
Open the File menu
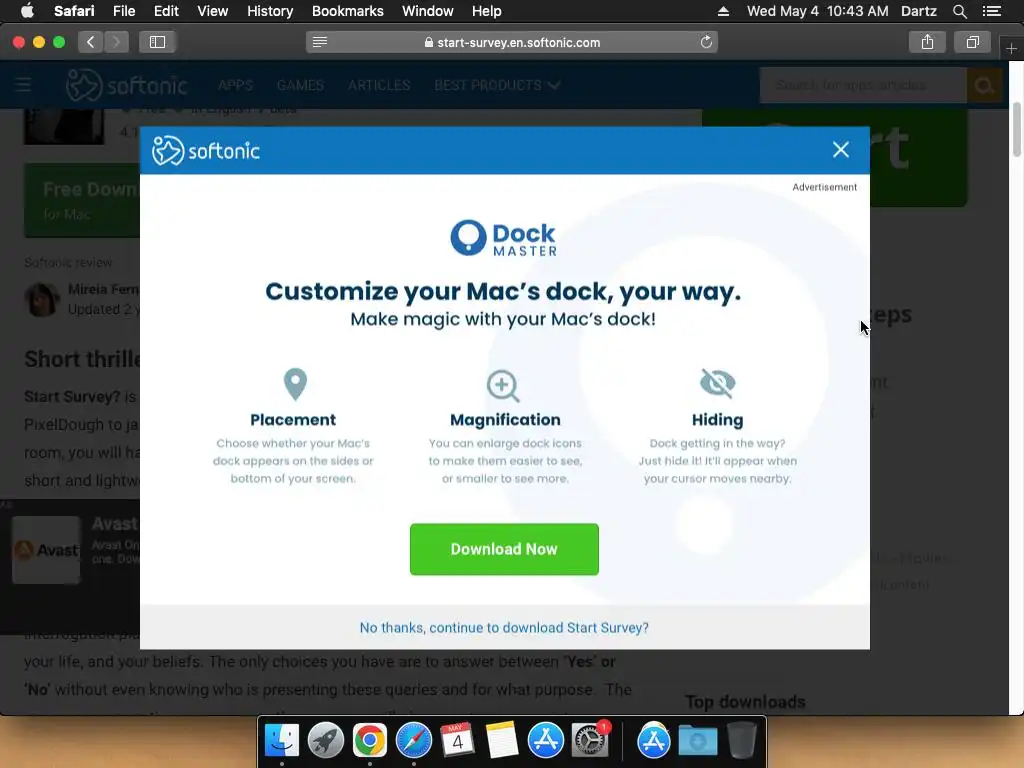coord(123,11)
